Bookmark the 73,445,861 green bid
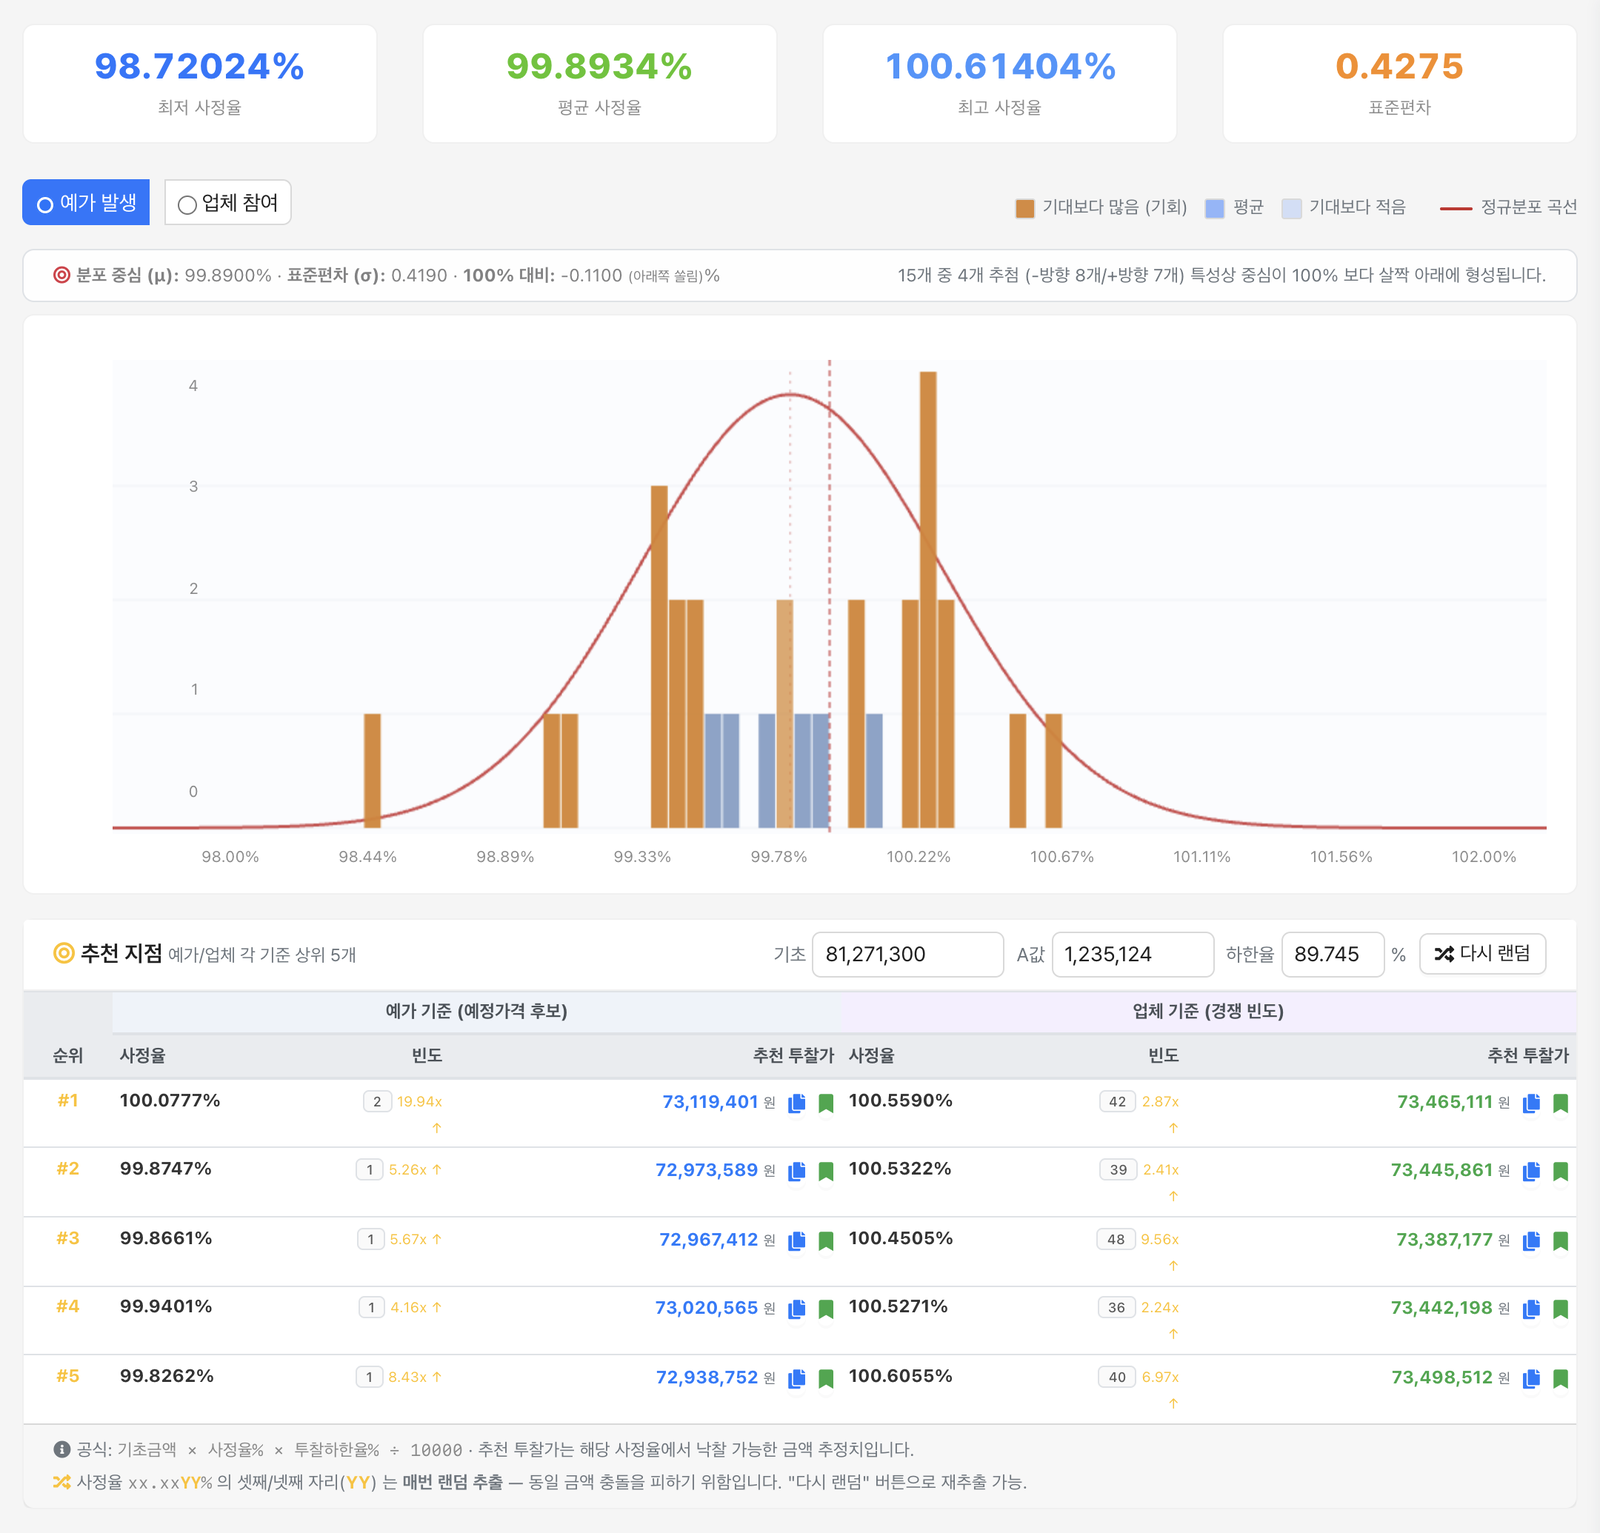The image size is (1600, 1533). [x=1560, y=1171]
